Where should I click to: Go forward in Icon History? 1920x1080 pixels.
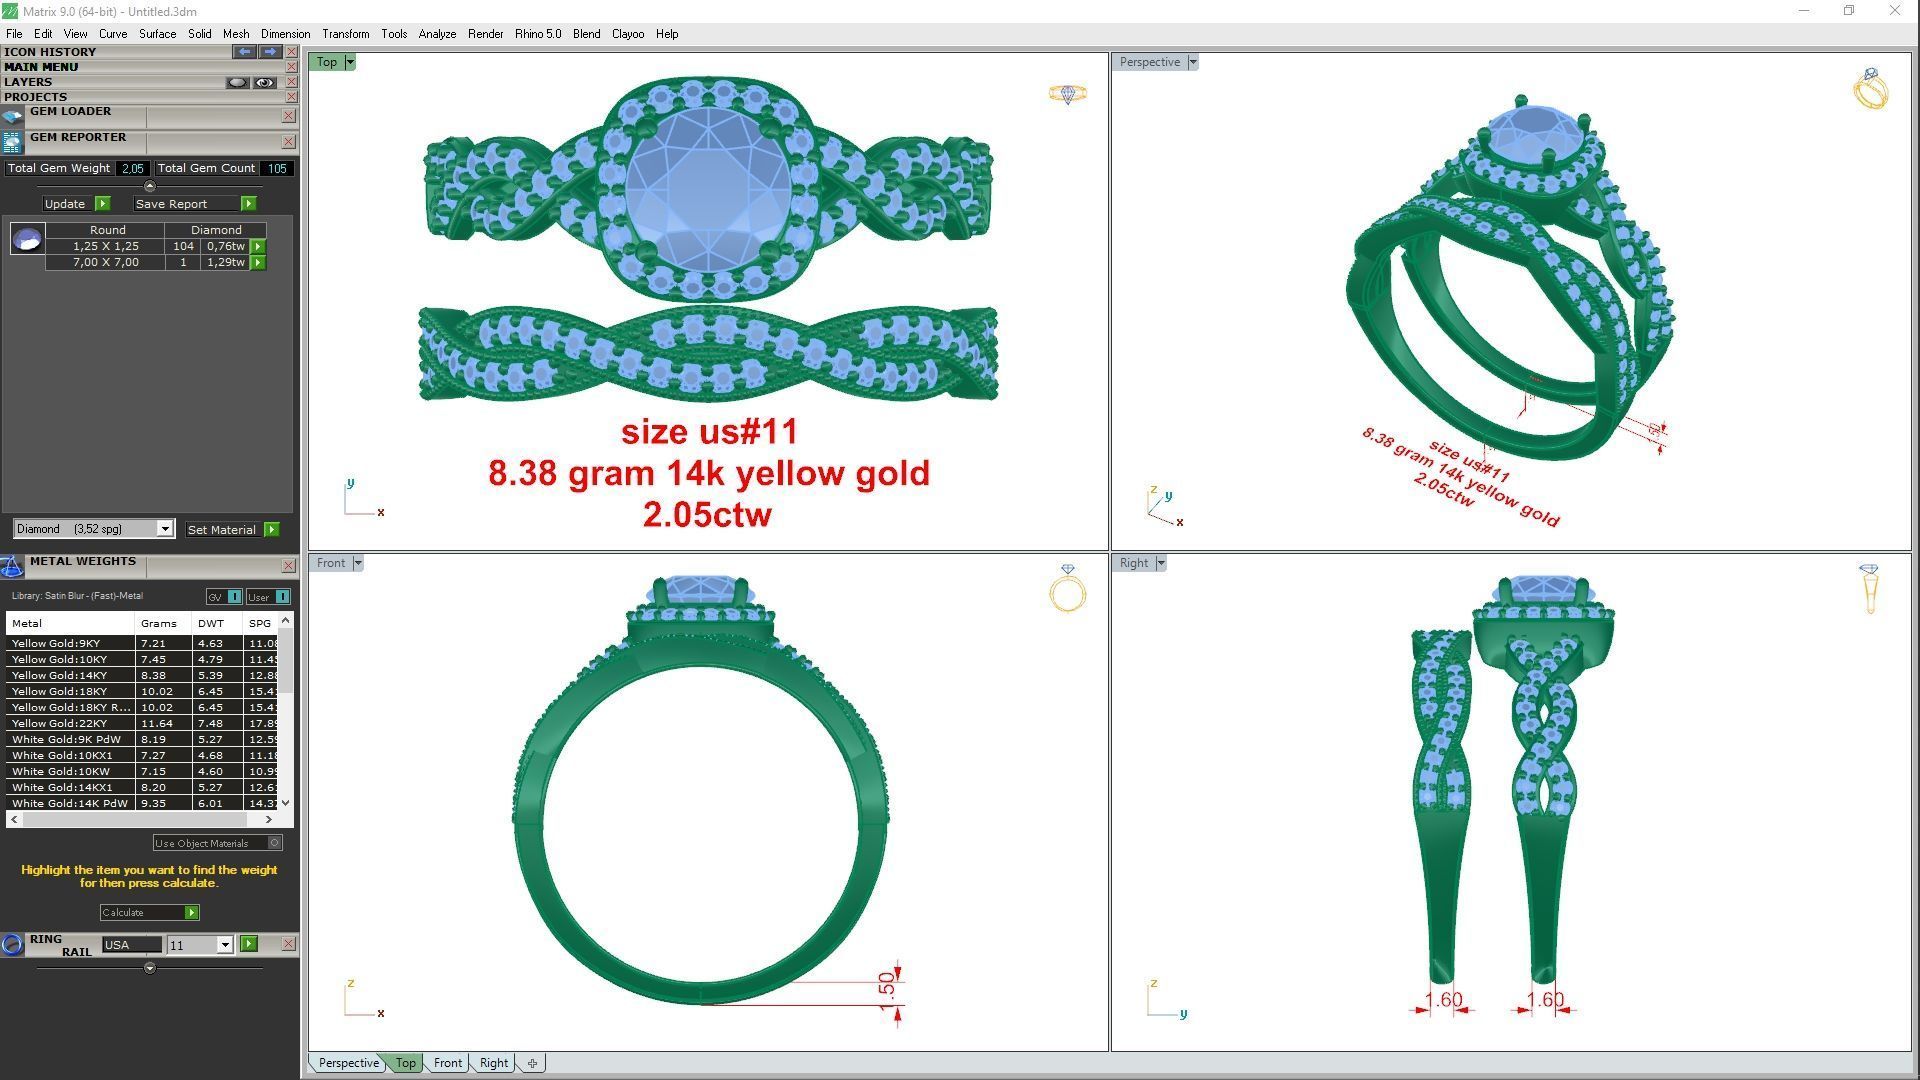pos(270,51)
